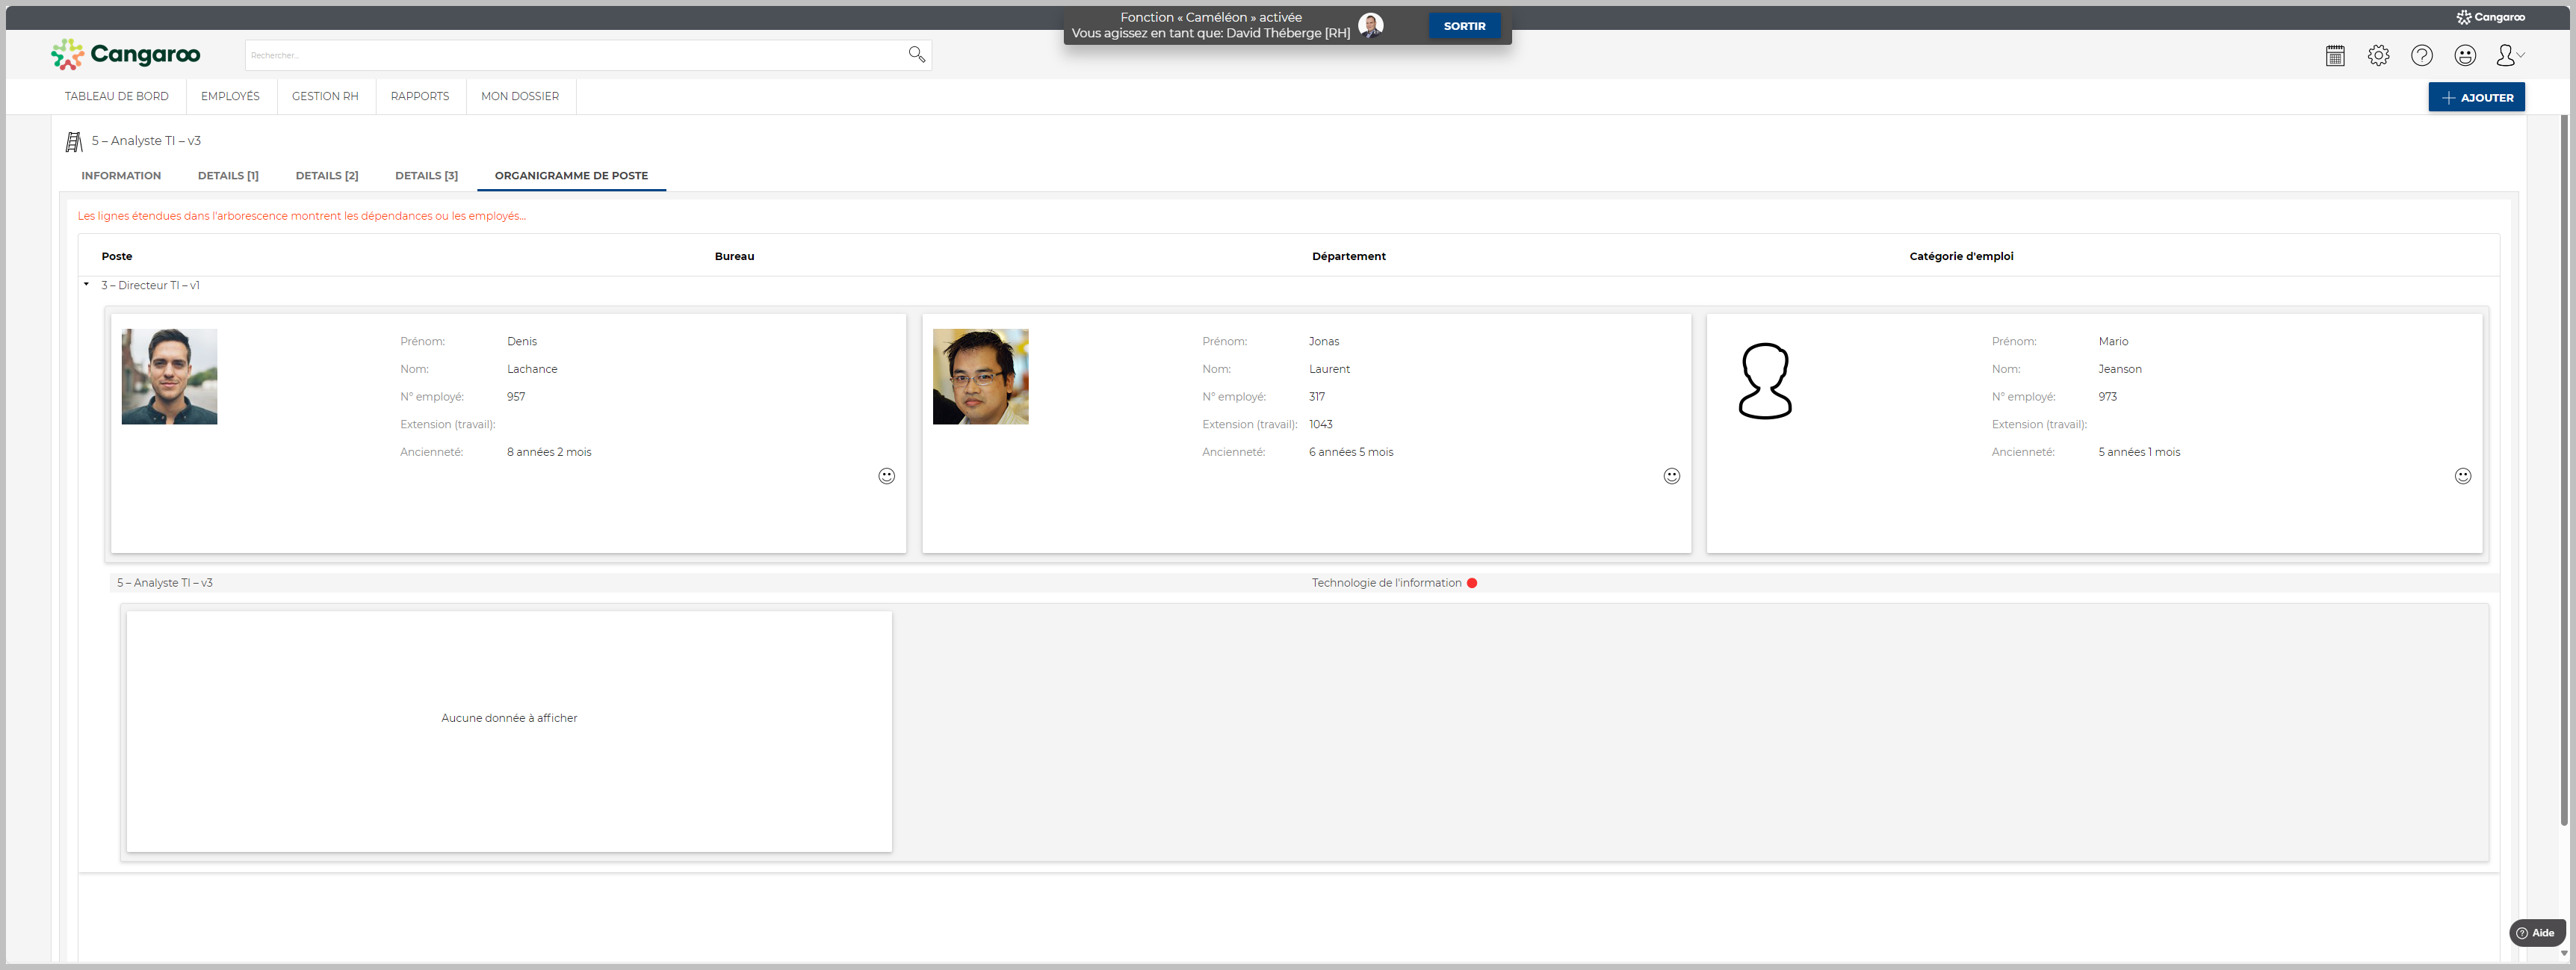The height and width of the screenshot is (970, 2576).
Task: Open the calendar icon in header
Action: [2335, 56]
